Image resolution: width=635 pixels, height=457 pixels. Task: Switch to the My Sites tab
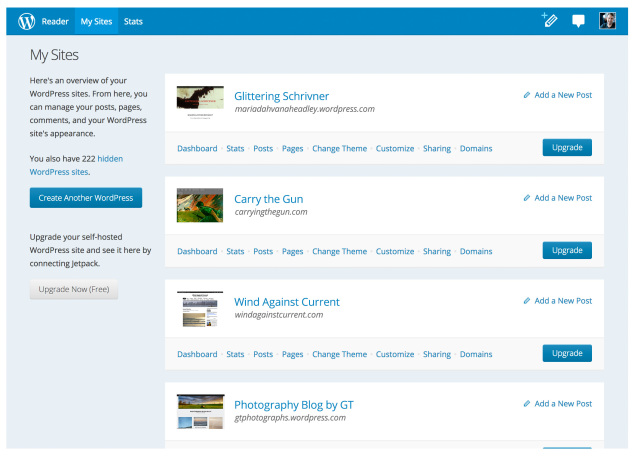[96, 21]
